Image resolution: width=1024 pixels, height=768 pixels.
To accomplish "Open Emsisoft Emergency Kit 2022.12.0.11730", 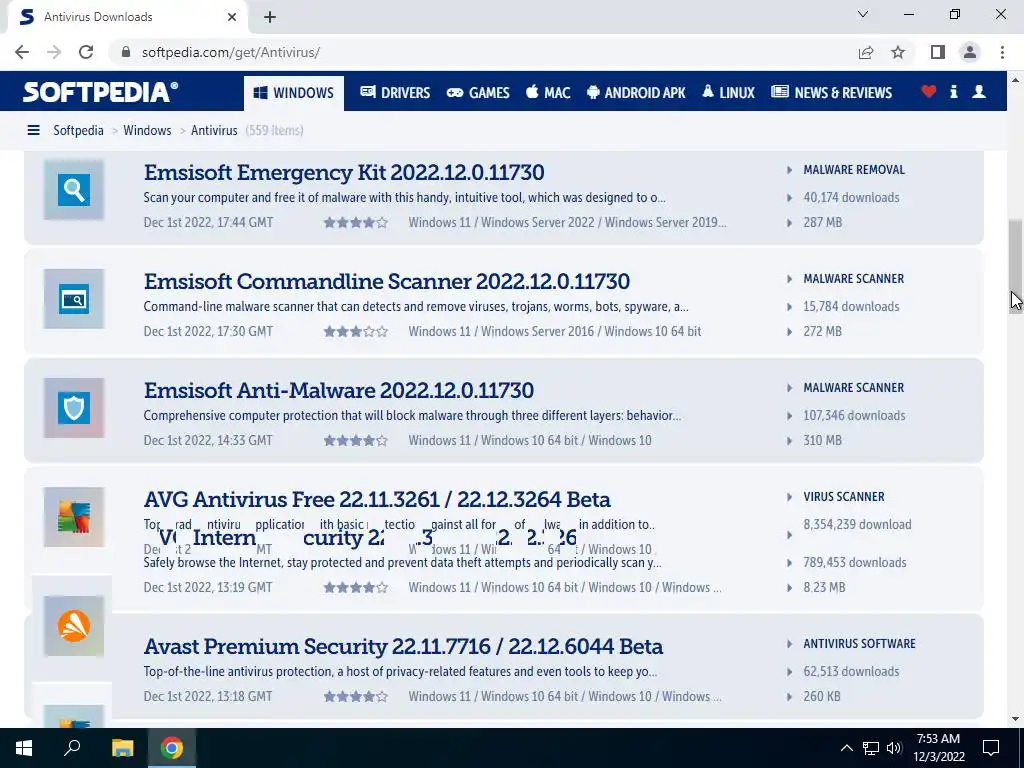I will click(x=344, y=172).
